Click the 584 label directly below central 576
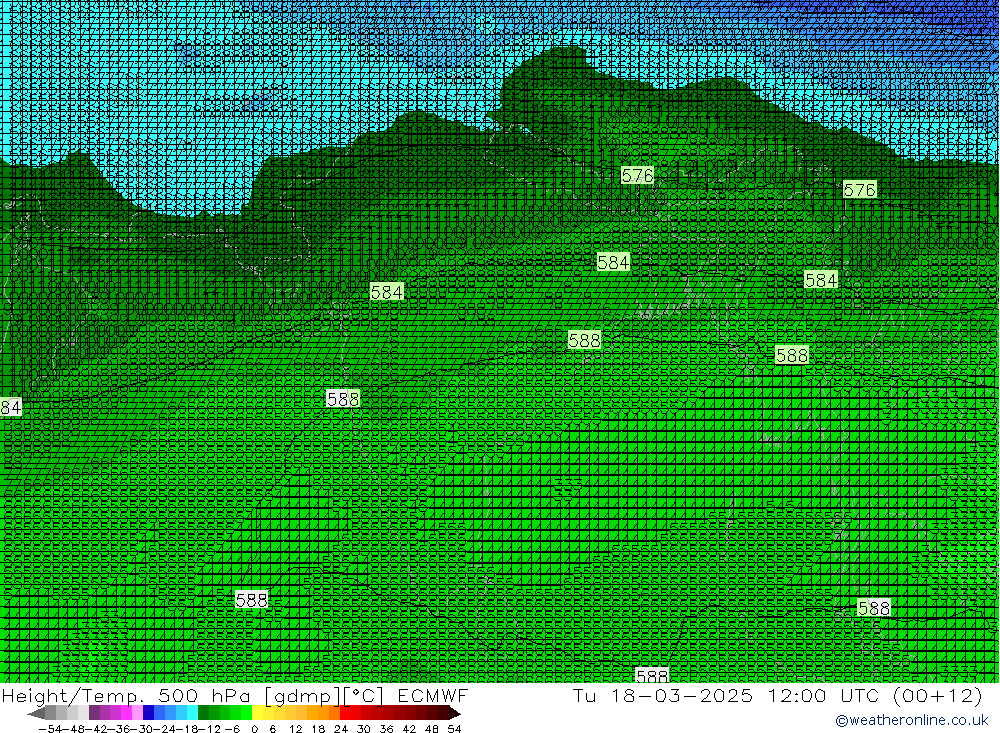Screen dimensions: 1000x733 (x=613, y=262)
